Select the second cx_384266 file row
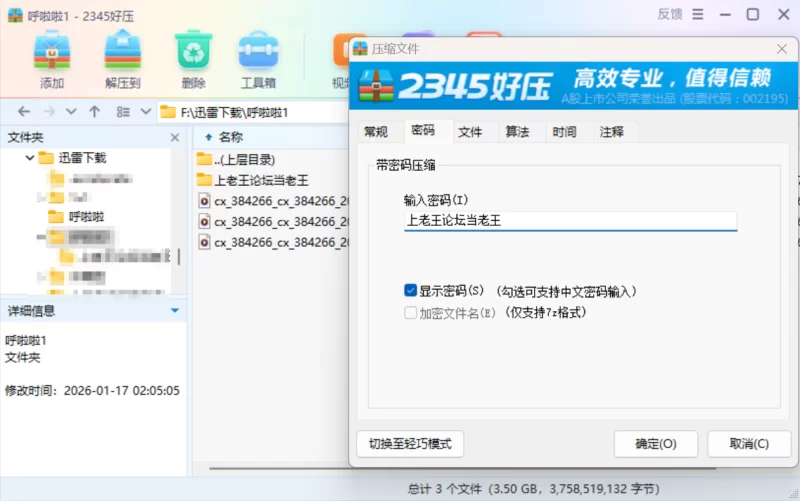 pyautogui.click(x=272, y=221)
